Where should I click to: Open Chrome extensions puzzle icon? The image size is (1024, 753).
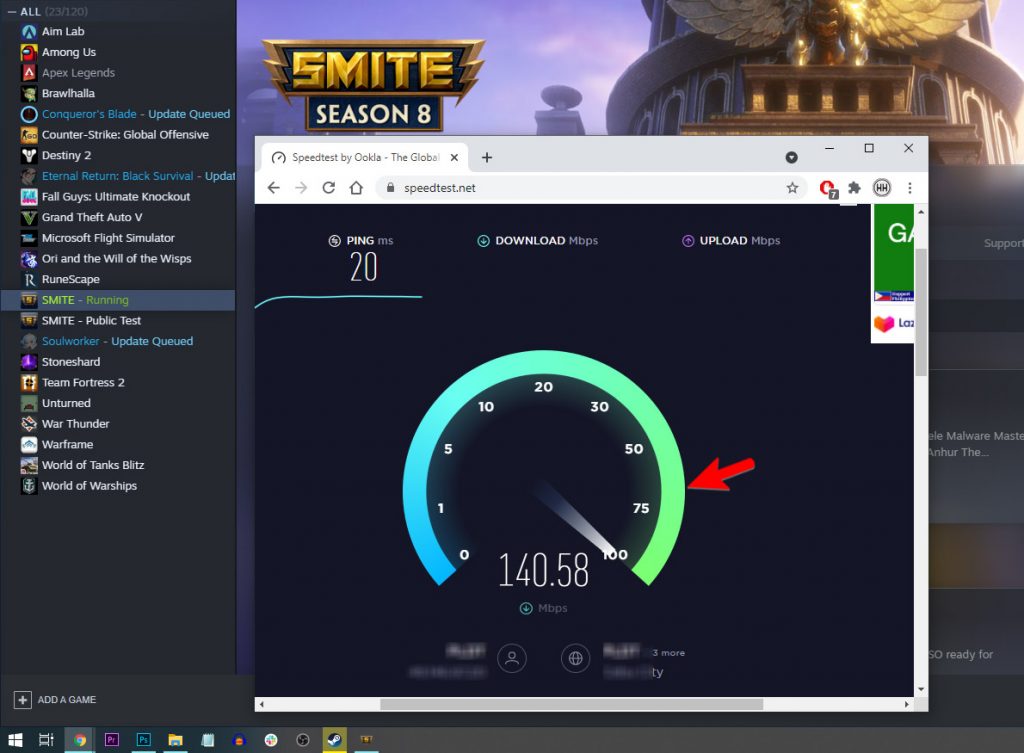[854, 188]
